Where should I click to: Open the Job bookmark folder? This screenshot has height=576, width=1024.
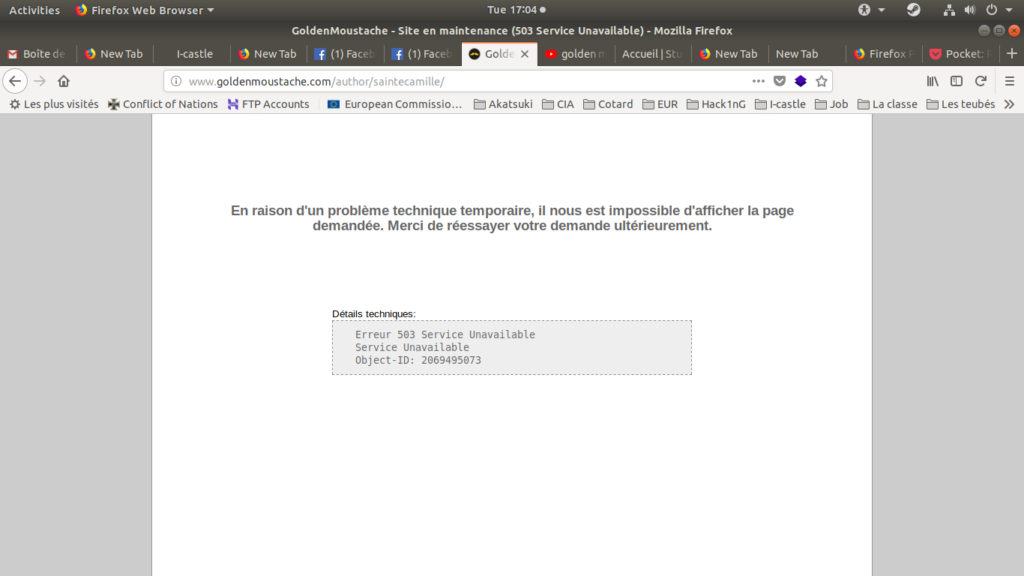pos(831,104)
